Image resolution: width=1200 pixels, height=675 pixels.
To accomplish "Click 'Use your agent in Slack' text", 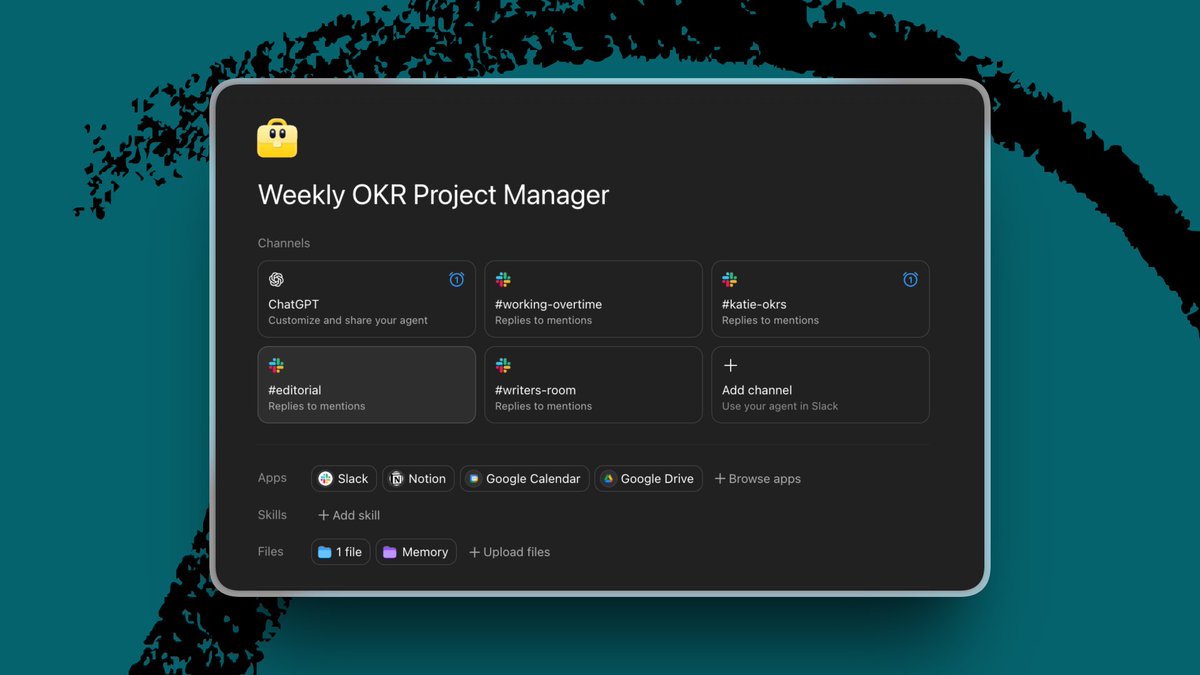I will 780,407.
